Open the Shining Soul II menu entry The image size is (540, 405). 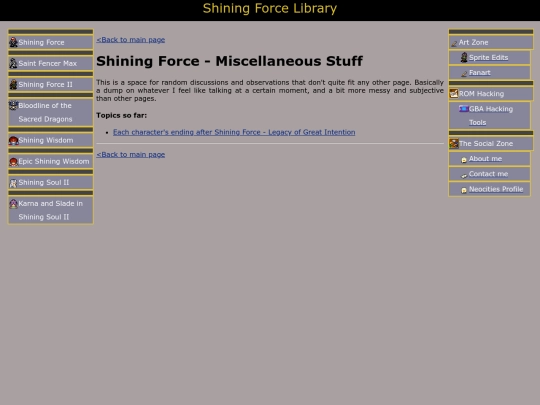[x=51, y=183]
